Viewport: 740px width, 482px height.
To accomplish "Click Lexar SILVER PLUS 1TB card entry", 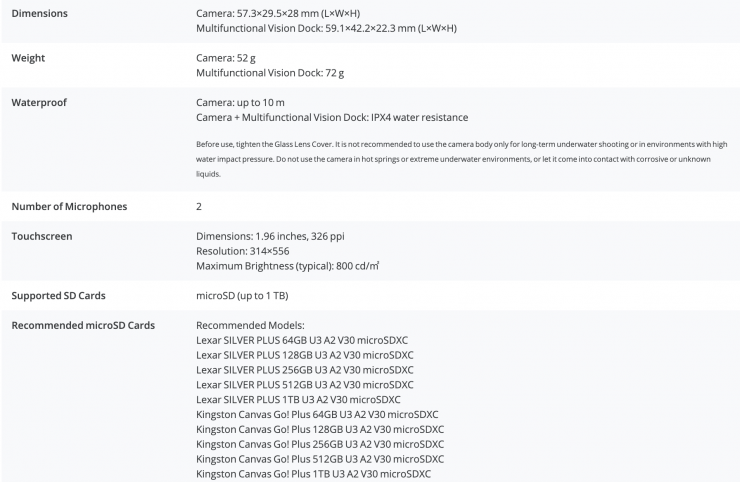I will click(300, 399).
